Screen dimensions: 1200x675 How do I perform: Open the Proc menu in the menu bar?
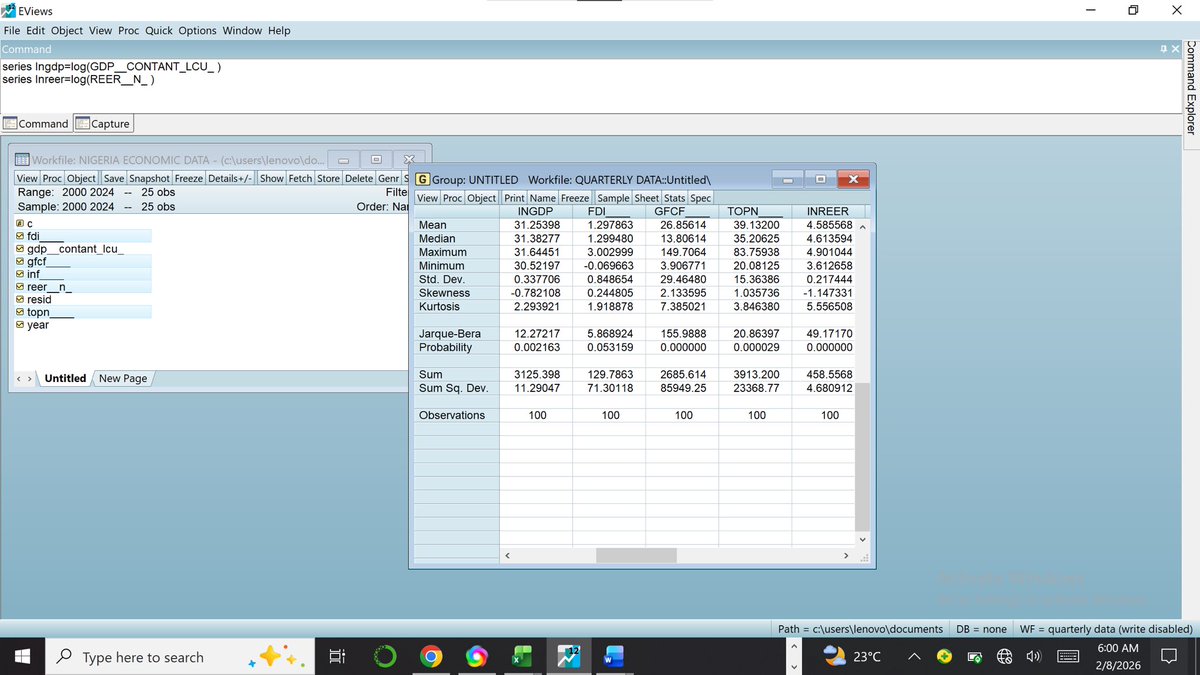[128, 30]
